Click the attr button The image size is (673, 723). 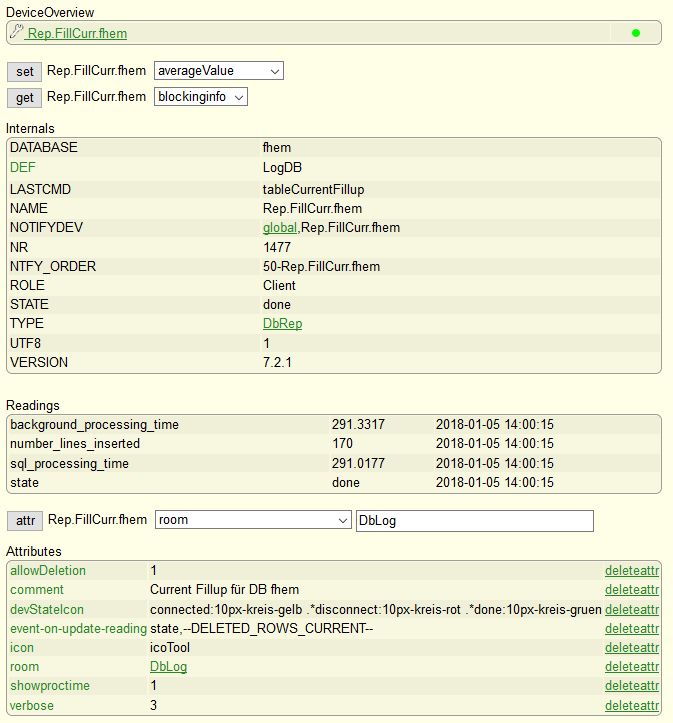[x=25, y=521]
